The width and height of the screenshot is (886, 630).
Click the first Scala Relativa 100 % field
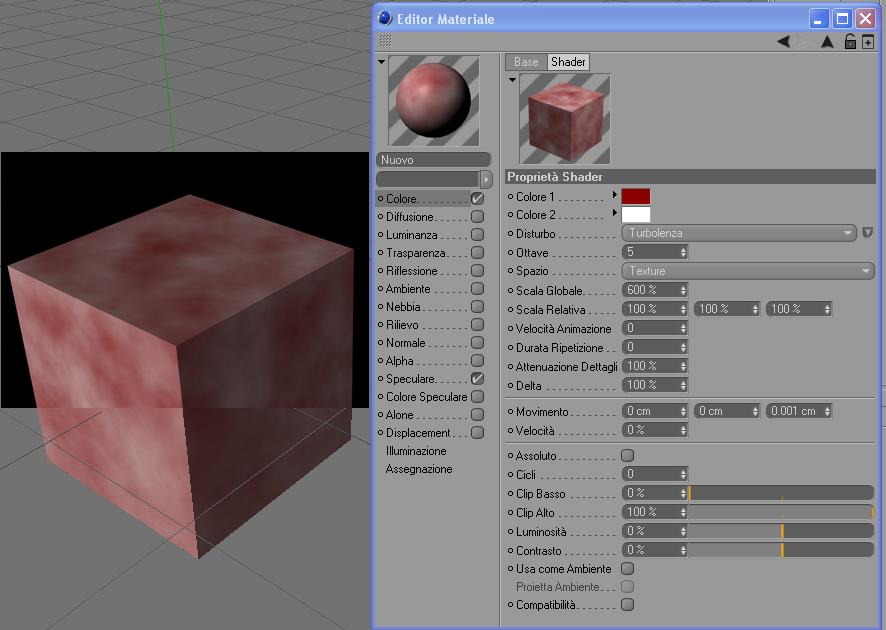tap(654, 309)
